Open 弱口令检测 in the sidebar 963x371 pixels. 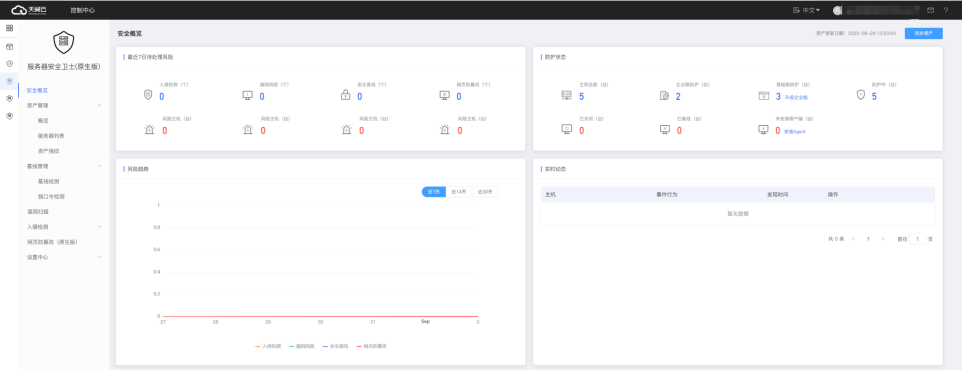[51, 197]
